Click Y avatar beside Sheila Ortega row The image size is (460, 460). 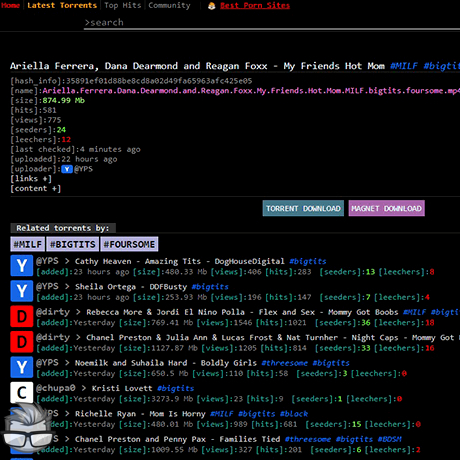point(22,291)
